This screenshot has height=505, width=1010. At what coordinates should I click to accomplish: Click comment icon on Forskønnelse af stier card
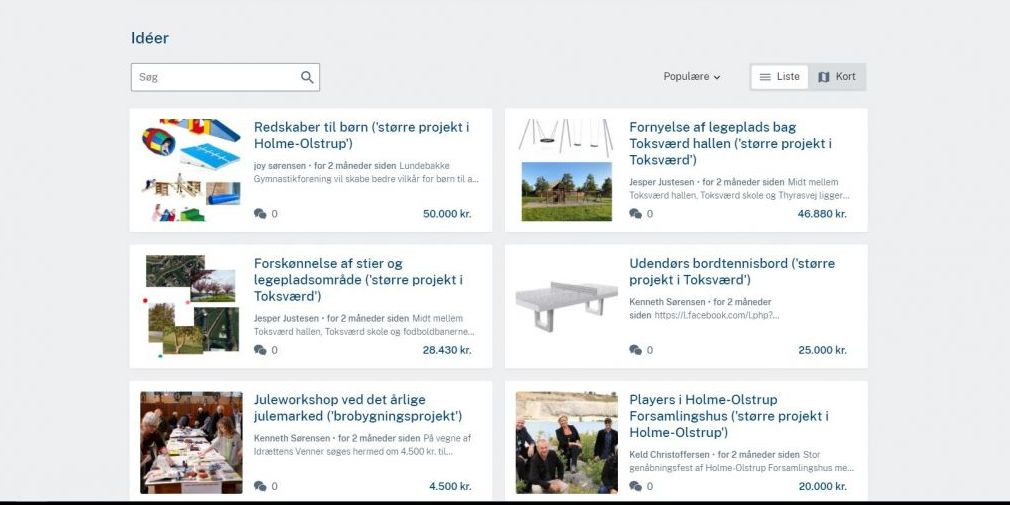pyautogui.click(x=260, y=350)
